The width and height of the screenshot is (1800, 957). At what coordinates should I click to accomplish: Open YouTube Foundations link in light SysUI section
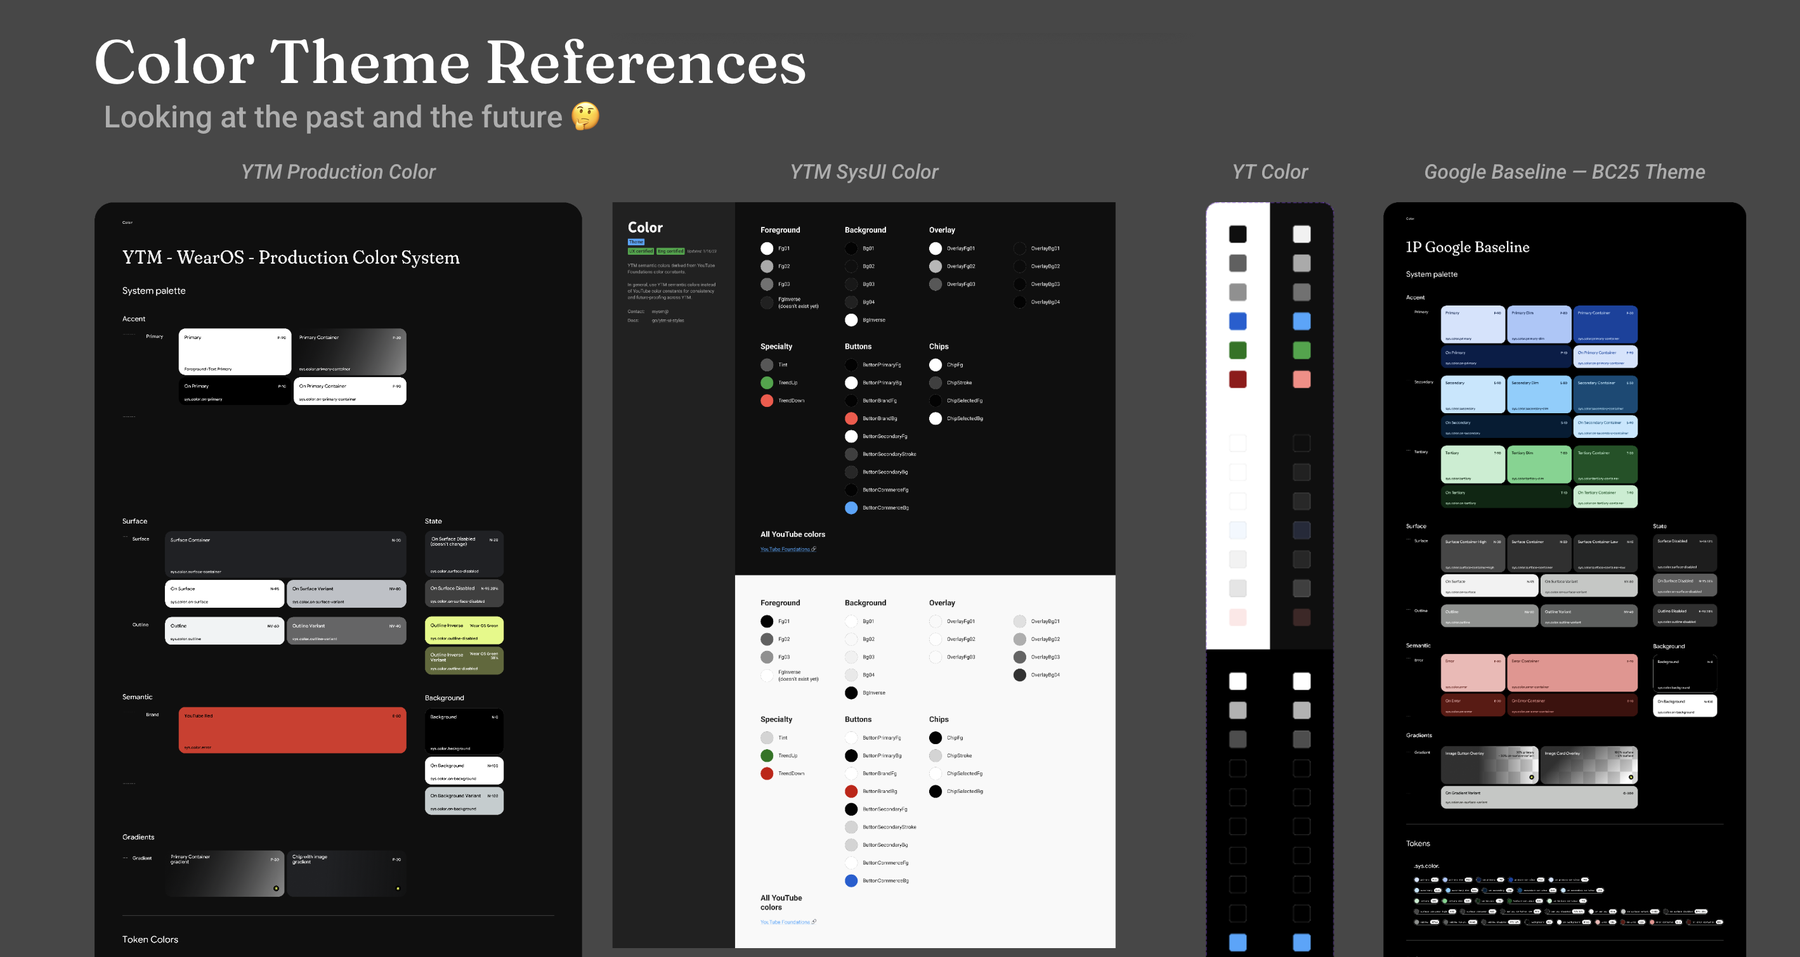(x=788, y=922)
